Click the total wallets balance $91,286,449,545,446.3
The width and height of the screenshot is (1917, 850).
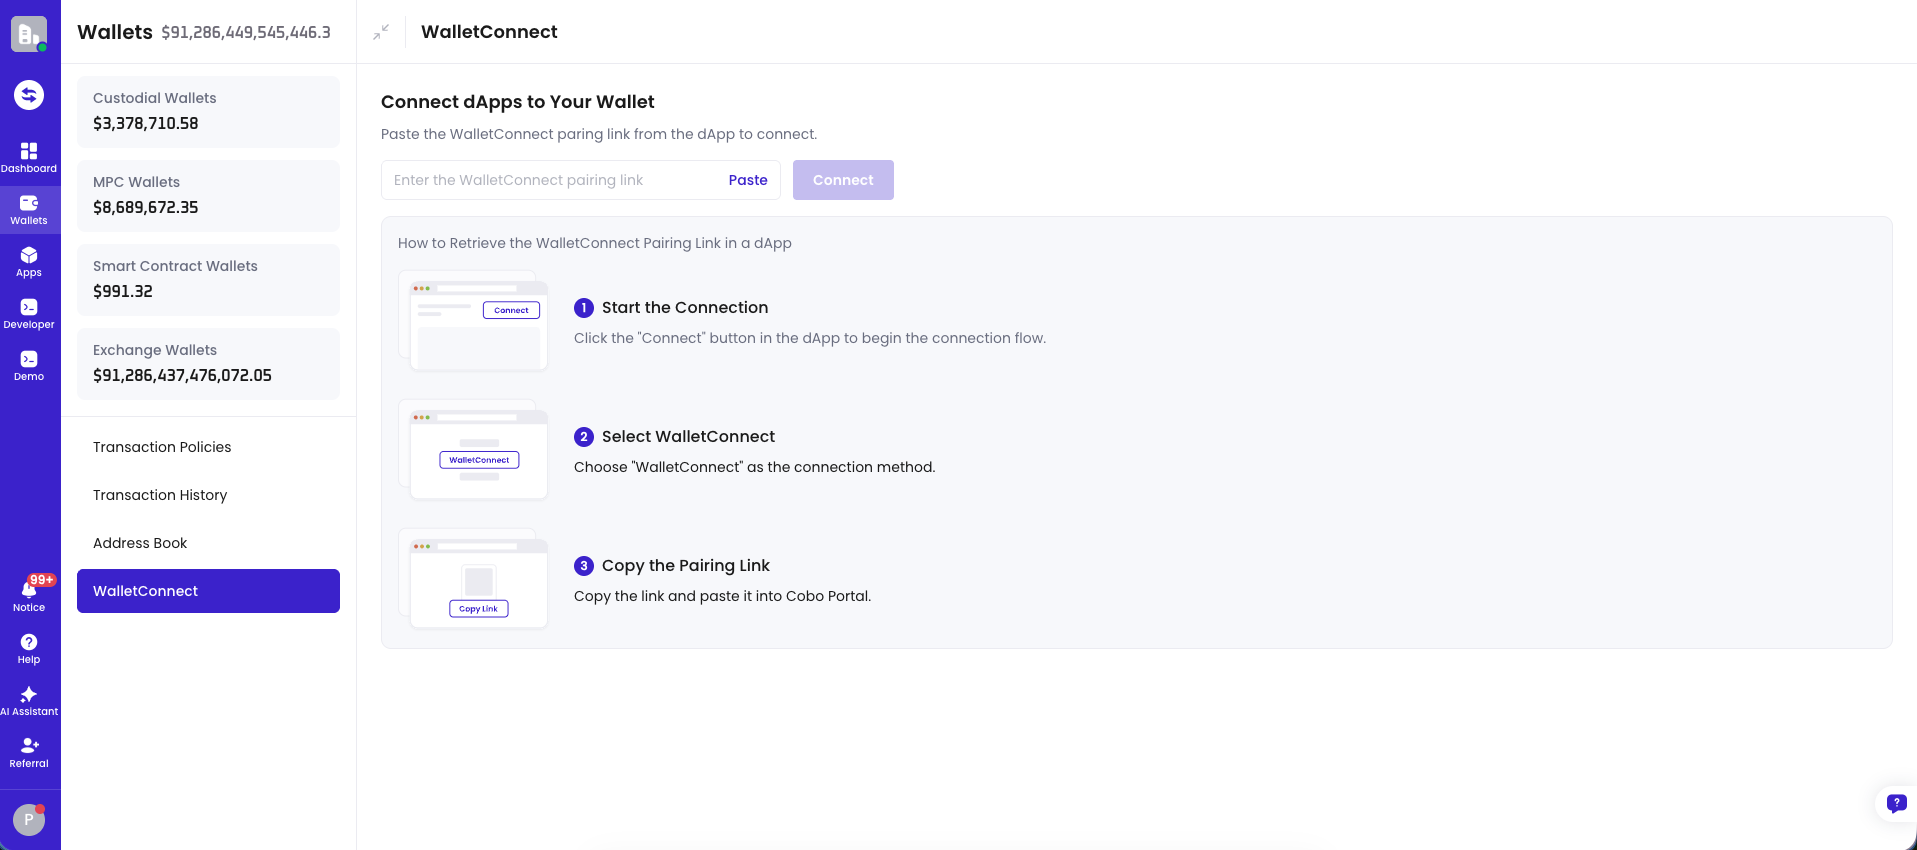tap(246, 32)
